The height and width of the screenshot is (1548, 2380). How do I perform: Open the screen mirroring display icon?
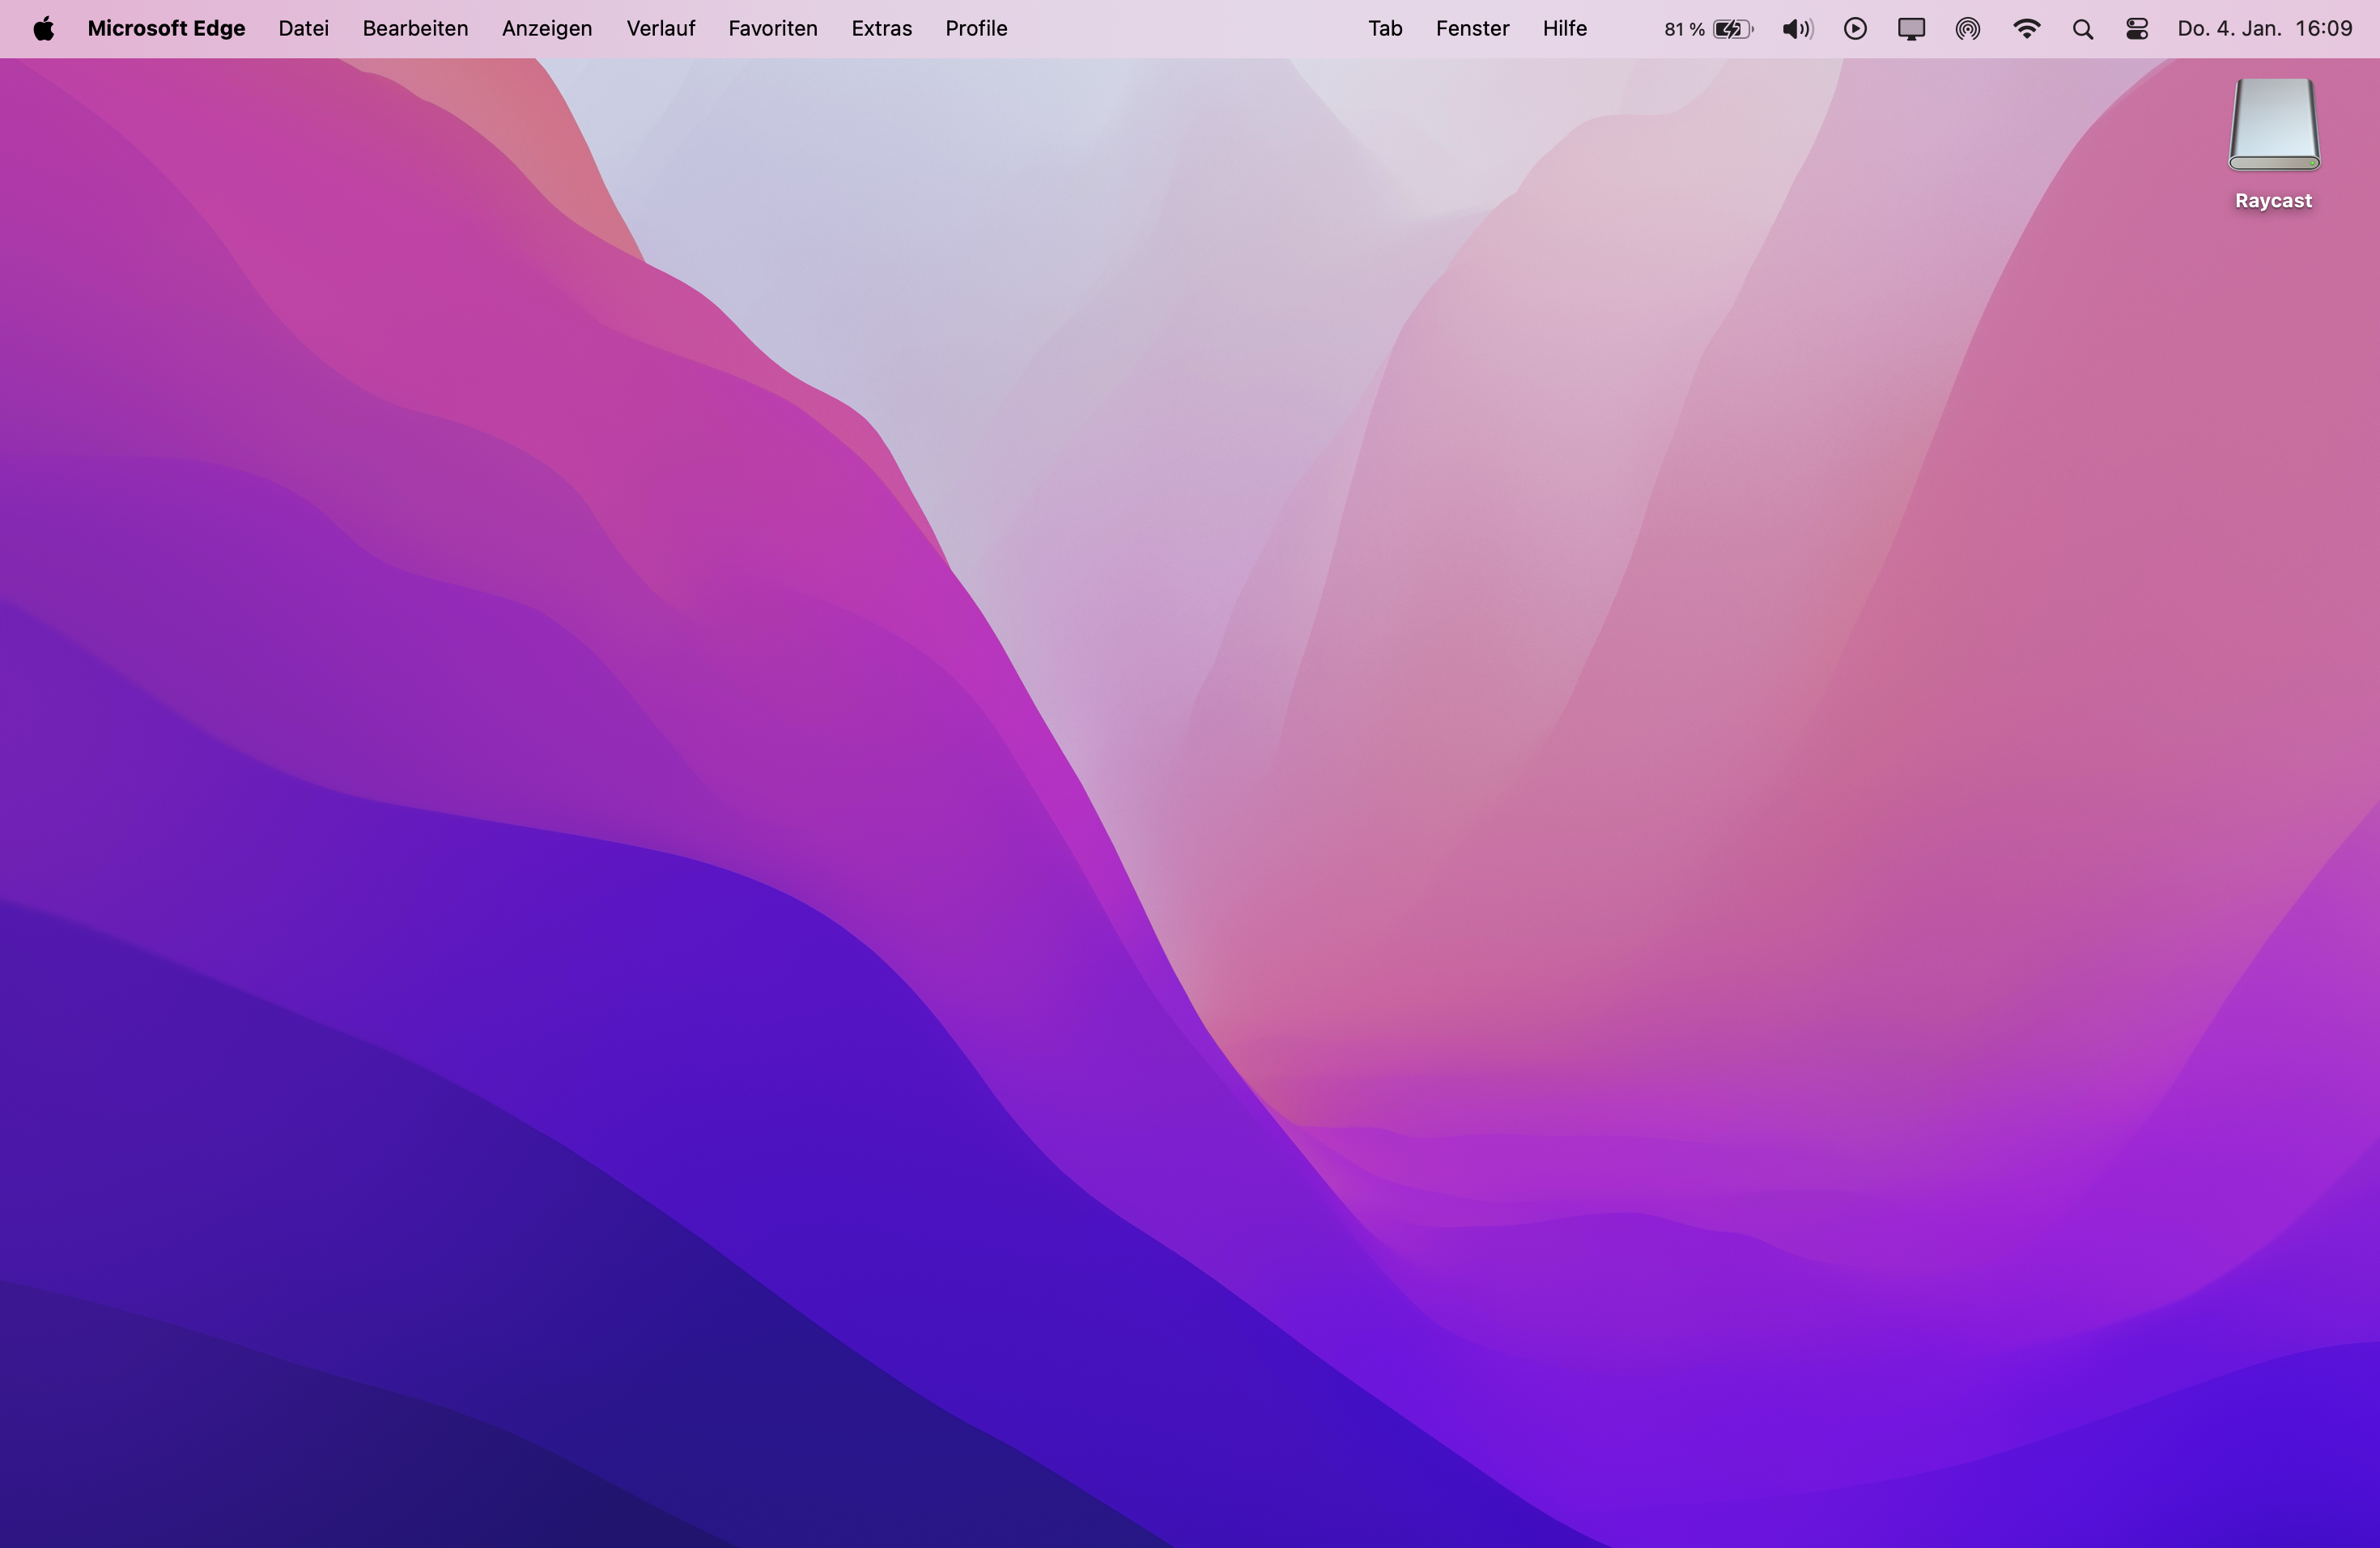1911,29
